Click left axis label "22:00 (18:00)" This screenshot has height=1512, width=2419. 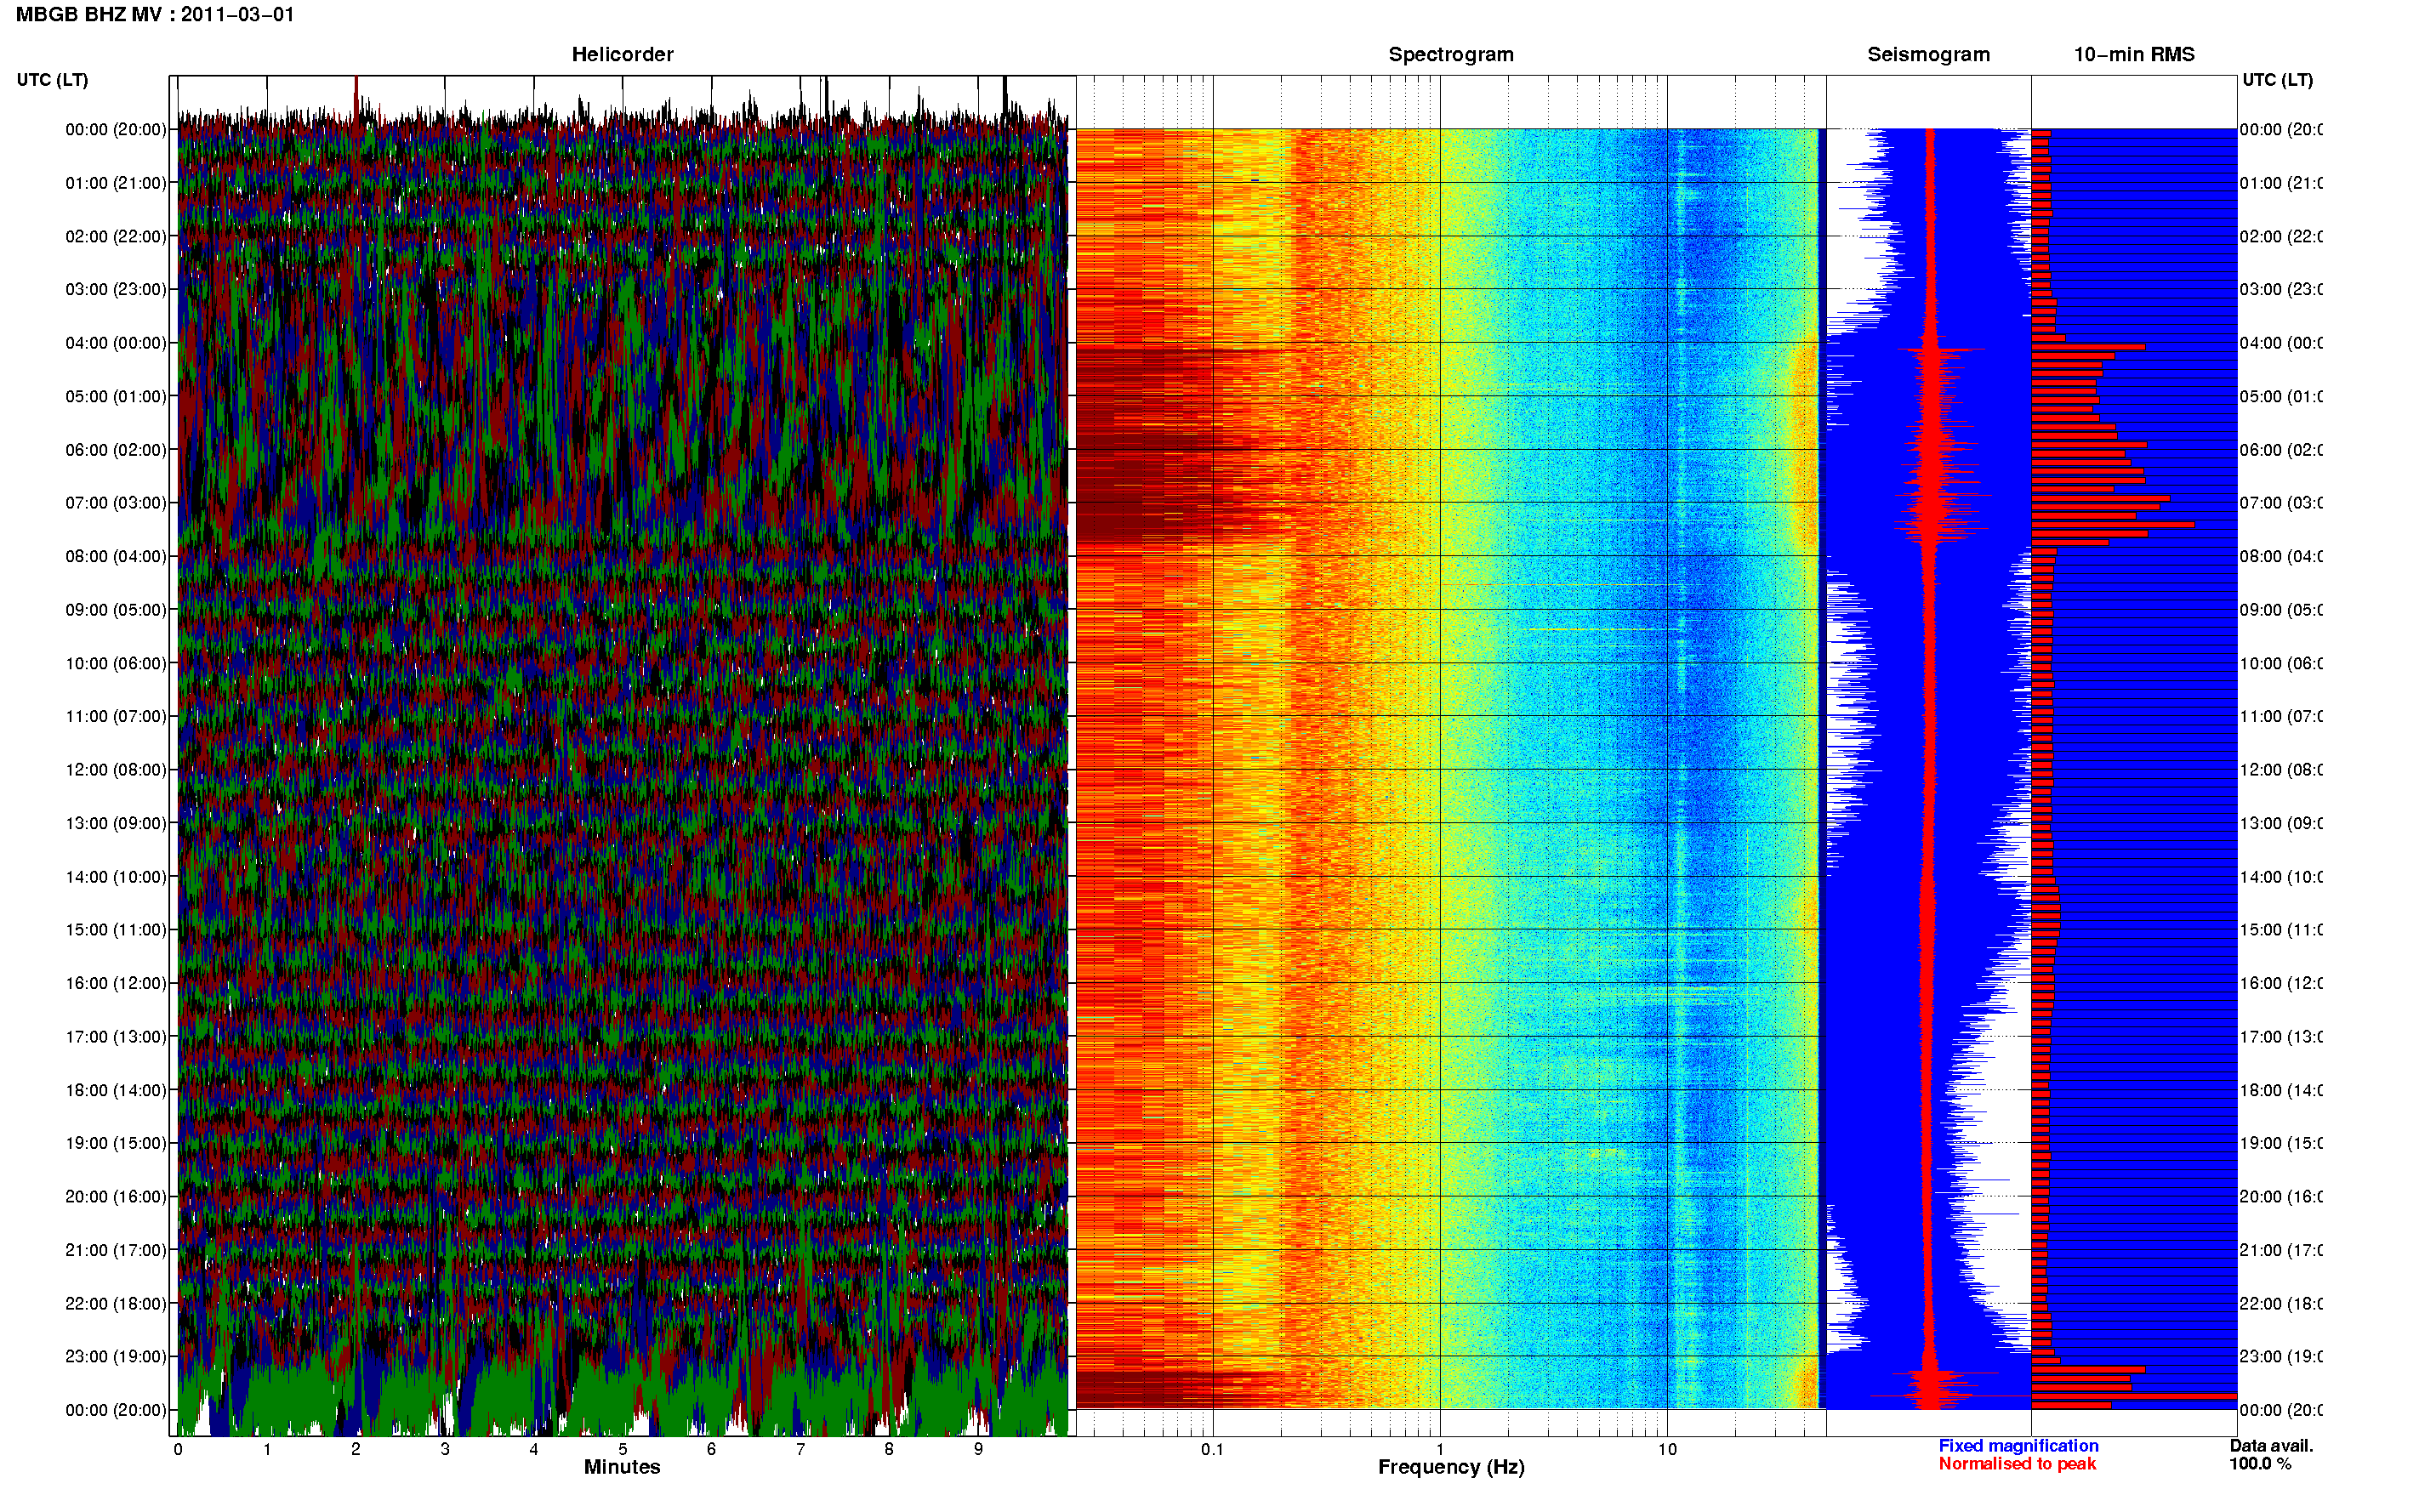pyautogui.click(x=116, y=1304)
